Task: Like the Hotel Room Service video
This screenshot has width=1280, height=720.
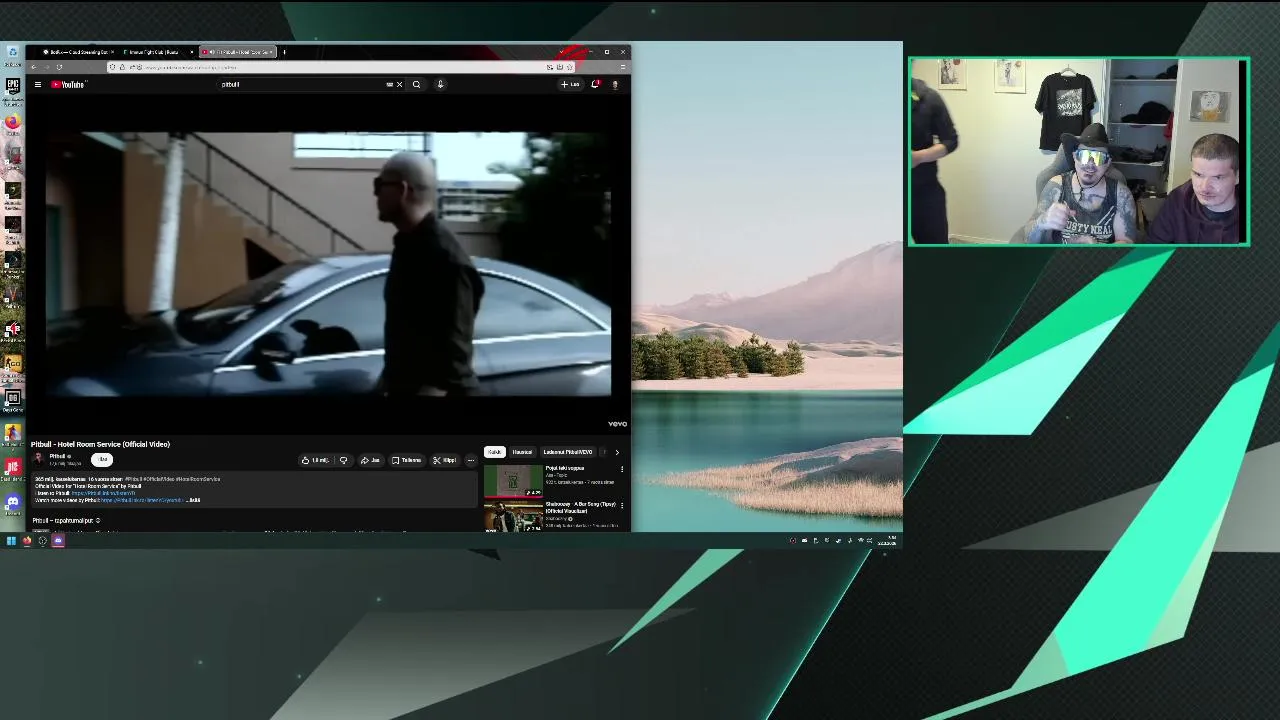Action: click(x=317, y=460)
